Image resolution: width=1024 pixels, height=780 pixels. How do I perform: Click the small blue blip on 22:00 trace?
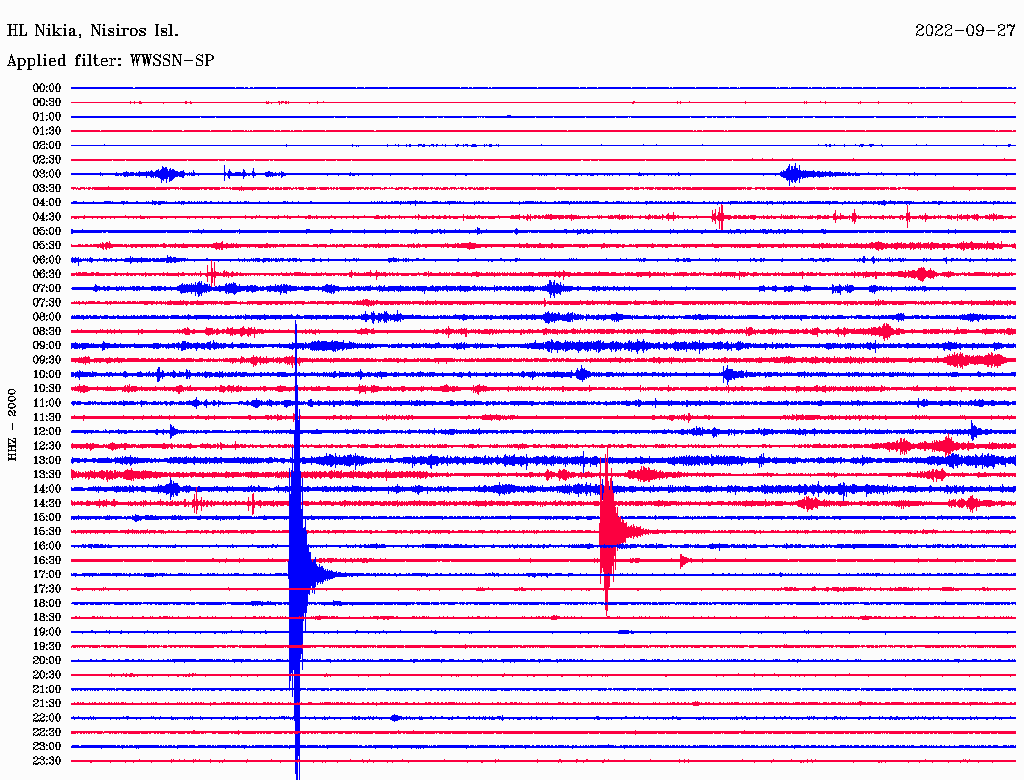(395, 717)
